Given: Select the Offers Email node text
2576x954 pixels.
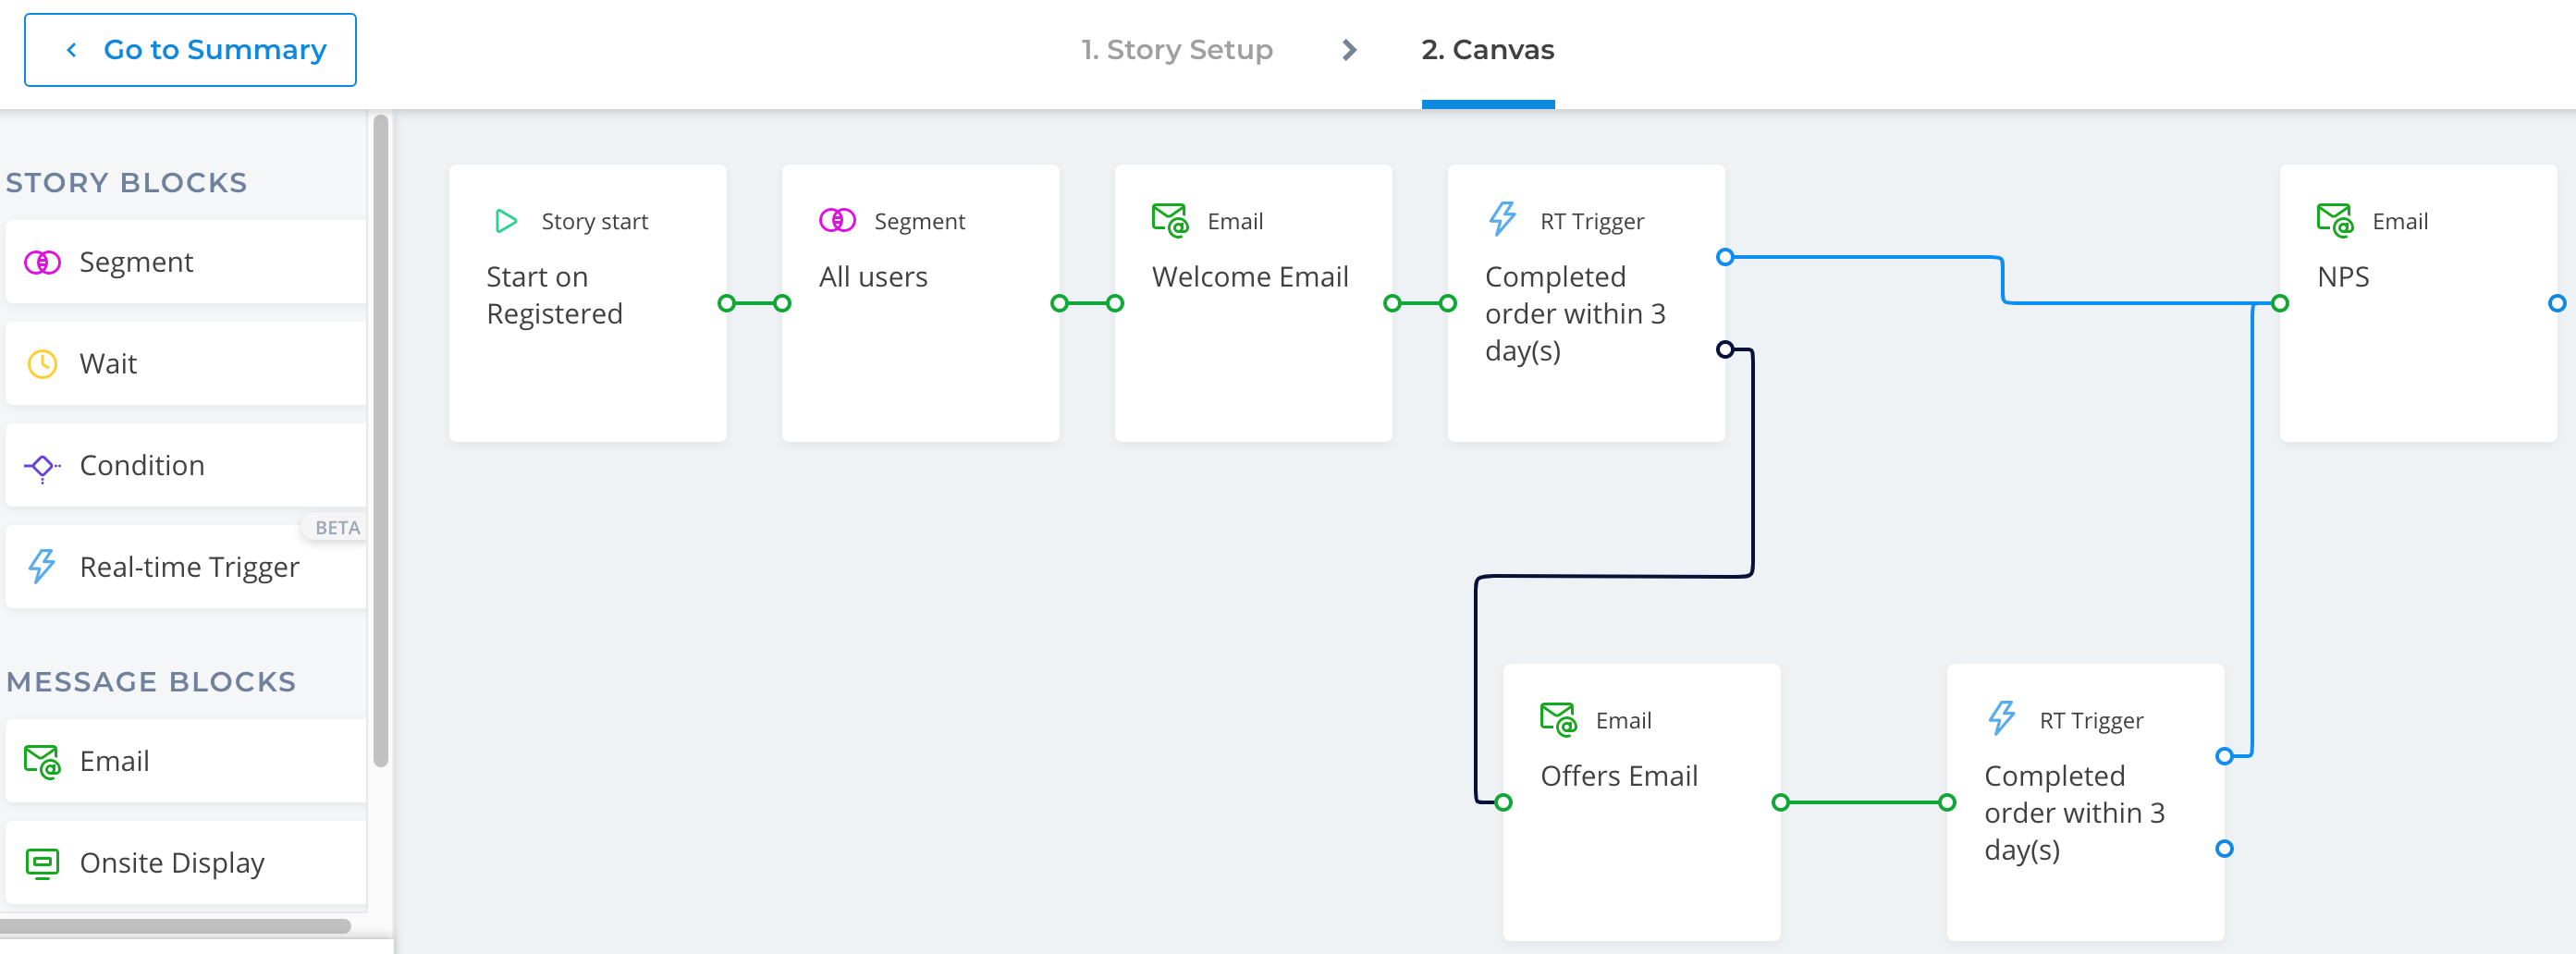Looking at the screenshot, I should tap(1619, 776).
